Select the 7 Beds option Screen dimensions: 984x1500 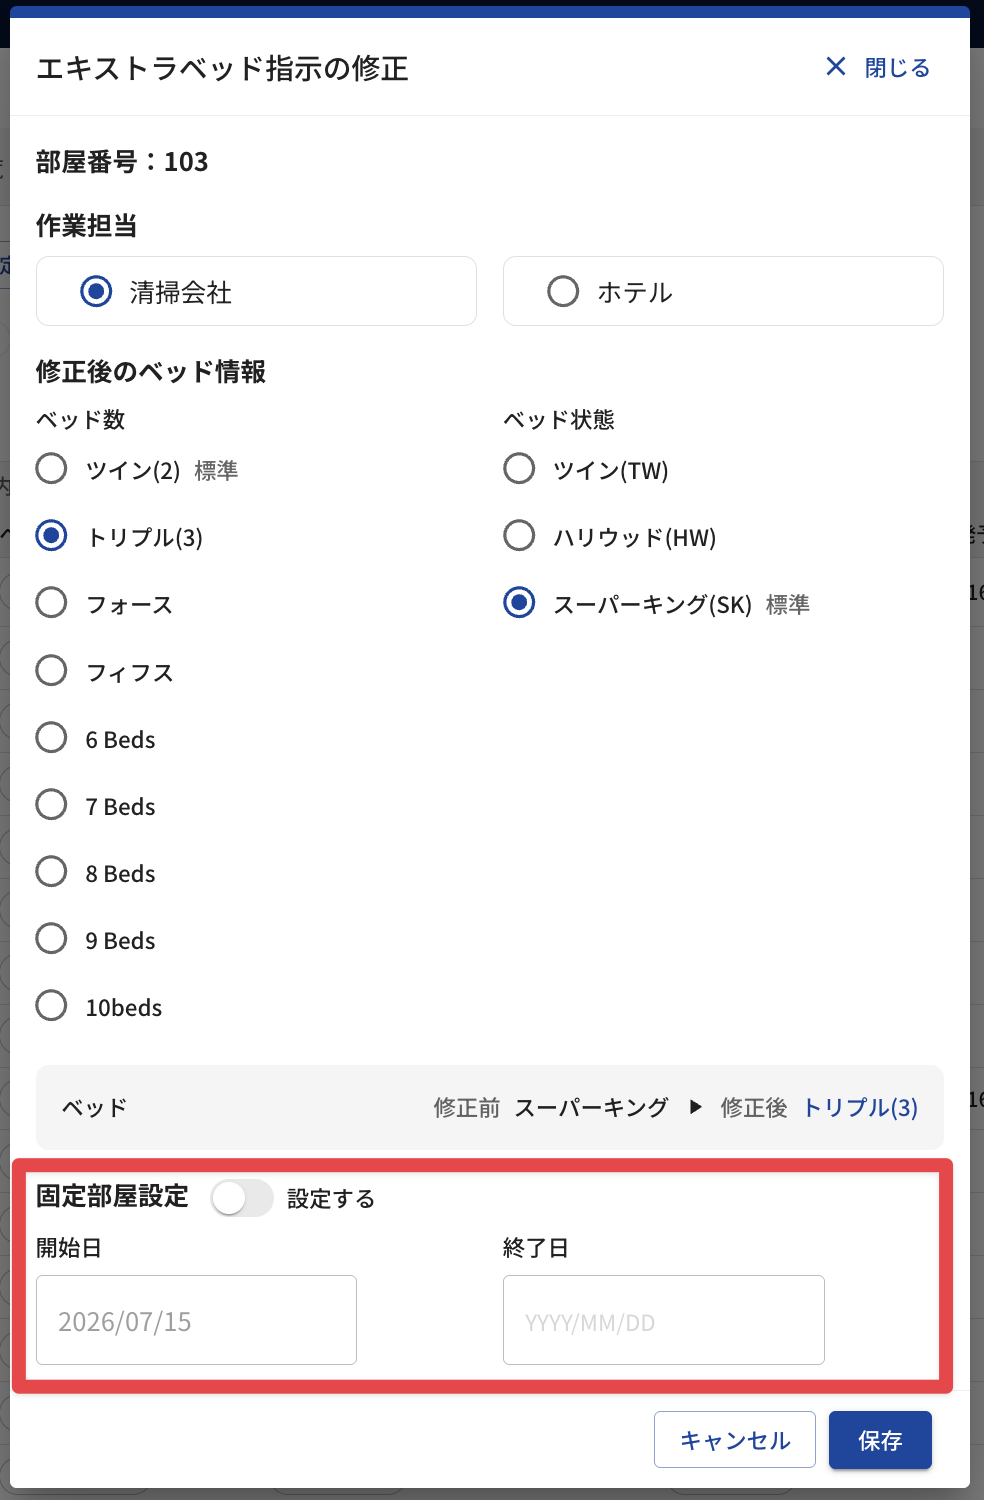click(51, 804)
